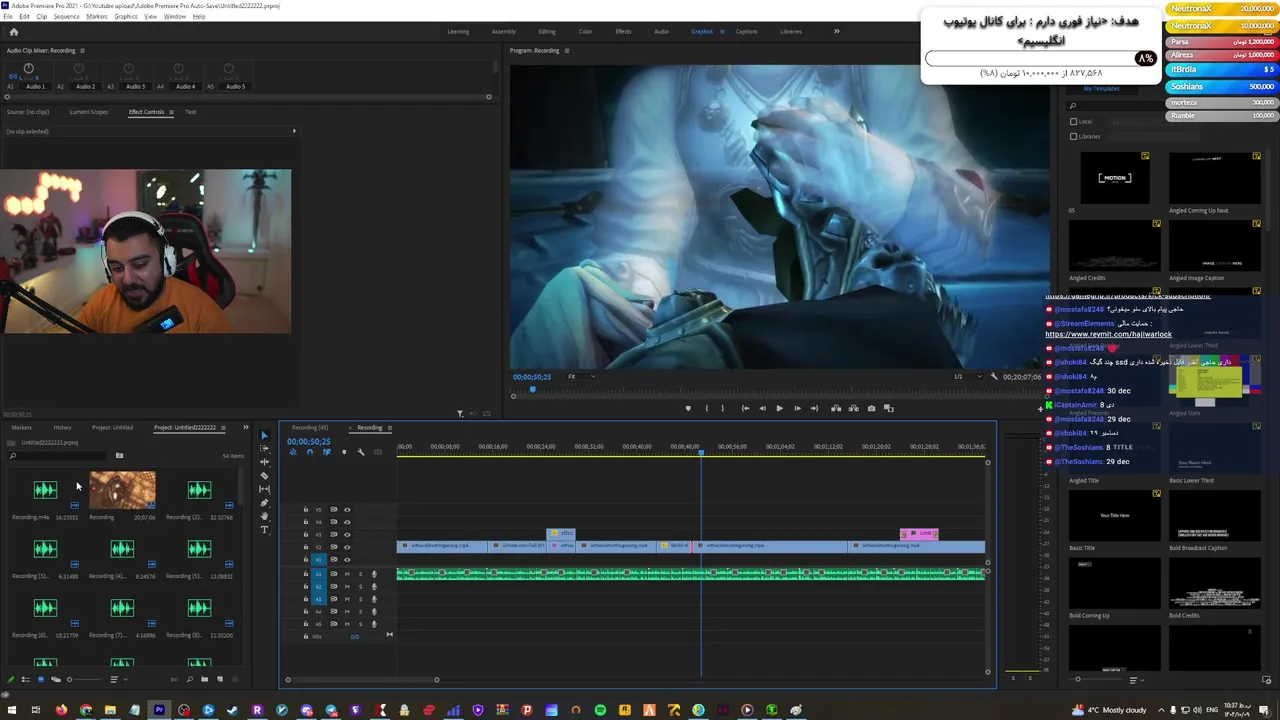Toggle V4 track output eye

click(x=347, y=522)
